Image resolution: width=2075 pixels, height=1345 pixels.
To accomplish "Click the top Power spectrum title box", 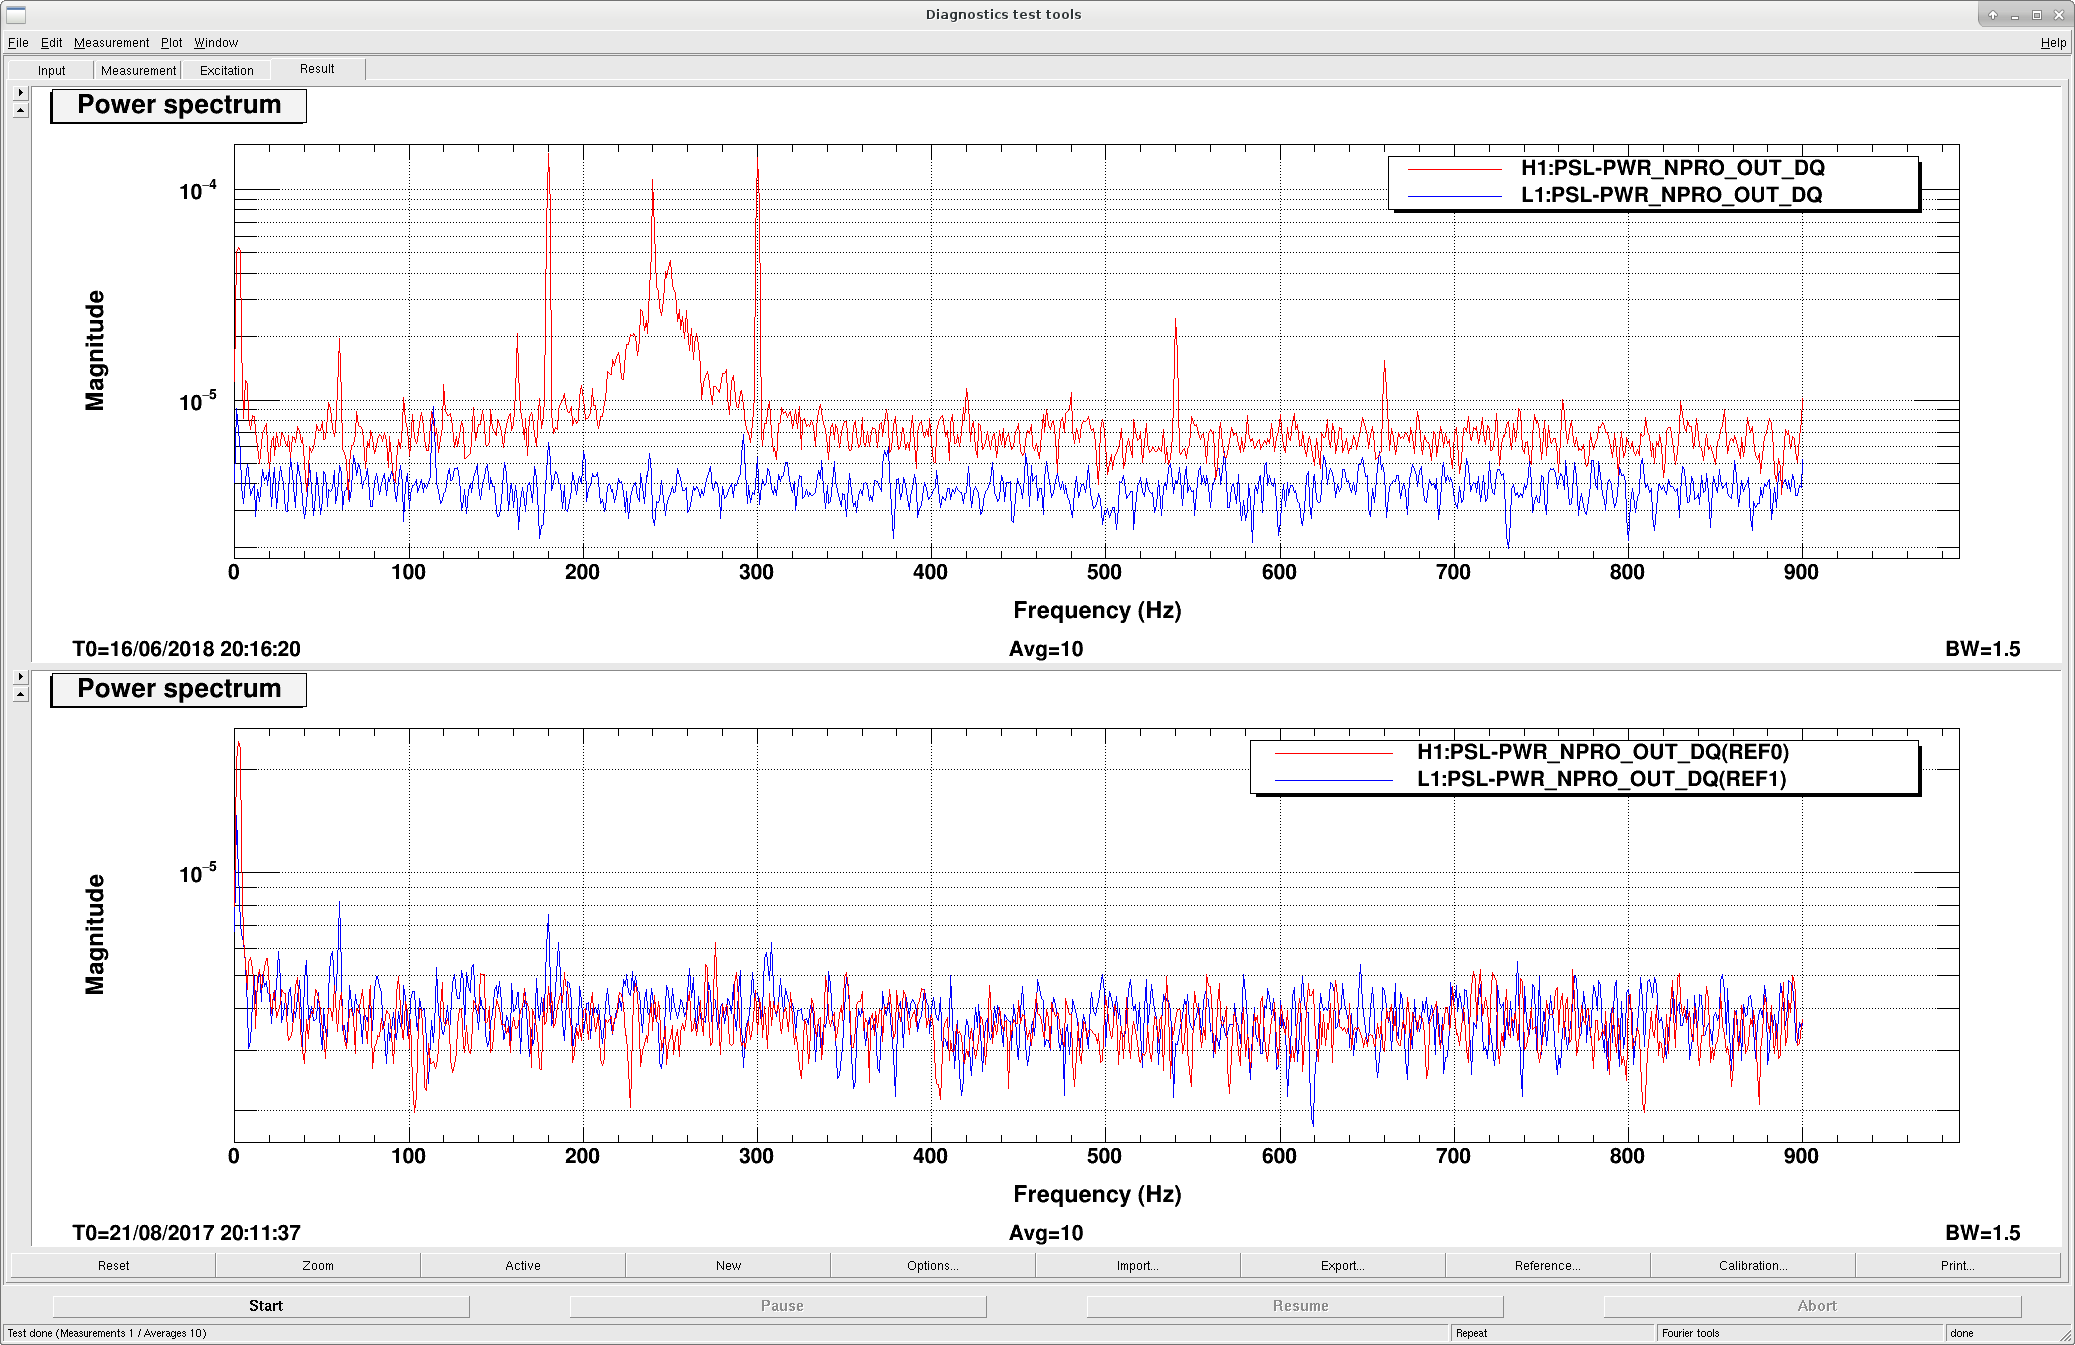I will tap(179, 105).
